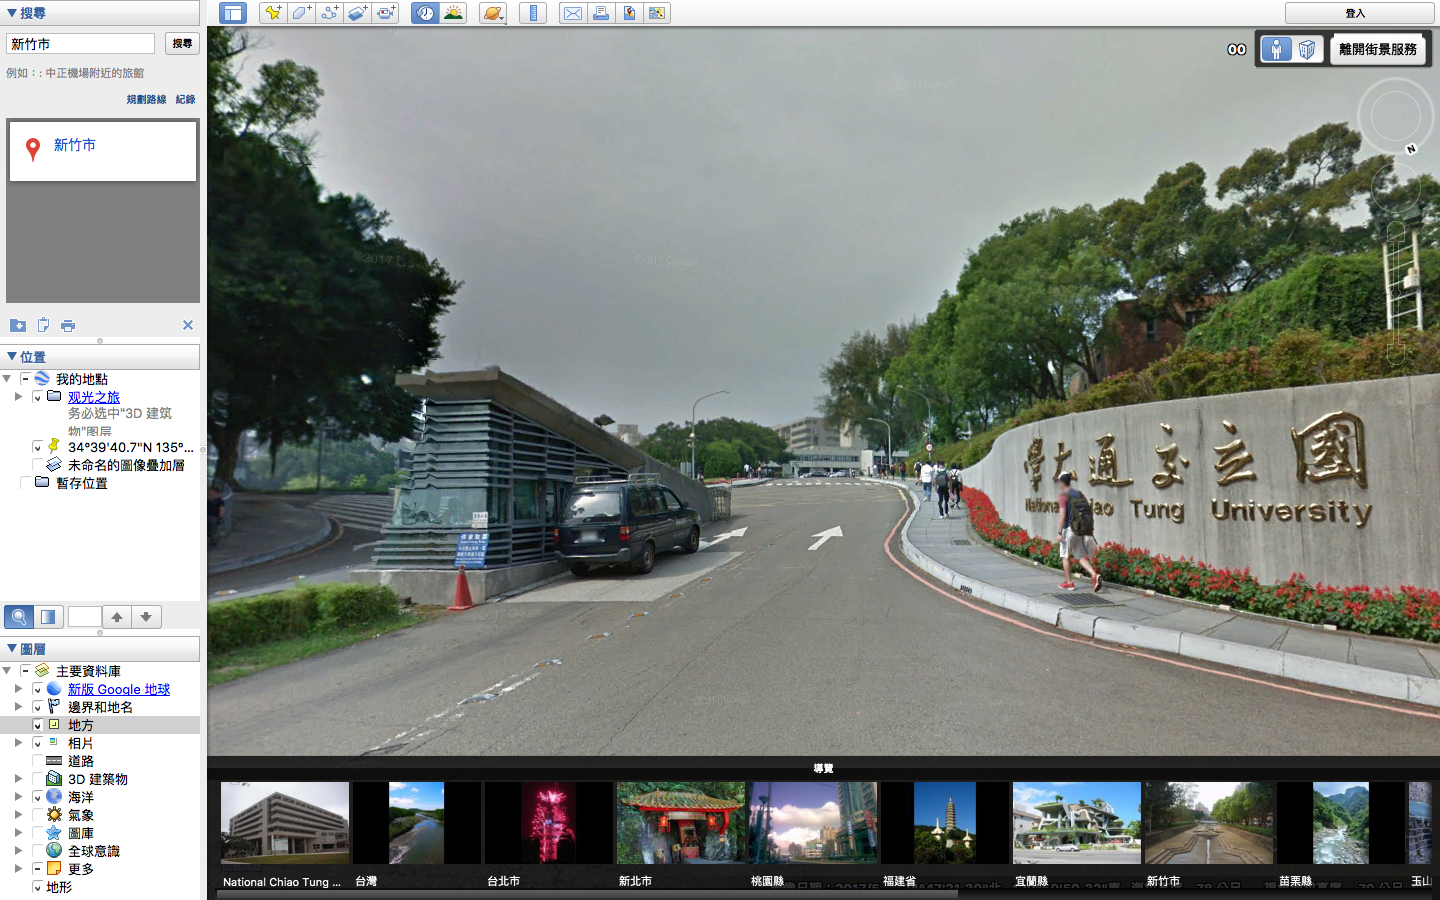Collapse the 圖層 panel header
The height and width of the screenshot is (900, 1440).
point(12,649)
